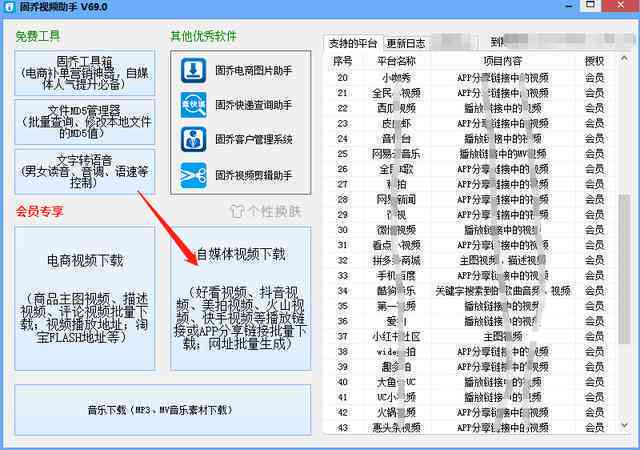The image size is (640, 450).
Task: Click scroll up arrow of platform list
Action: (624, 59)
